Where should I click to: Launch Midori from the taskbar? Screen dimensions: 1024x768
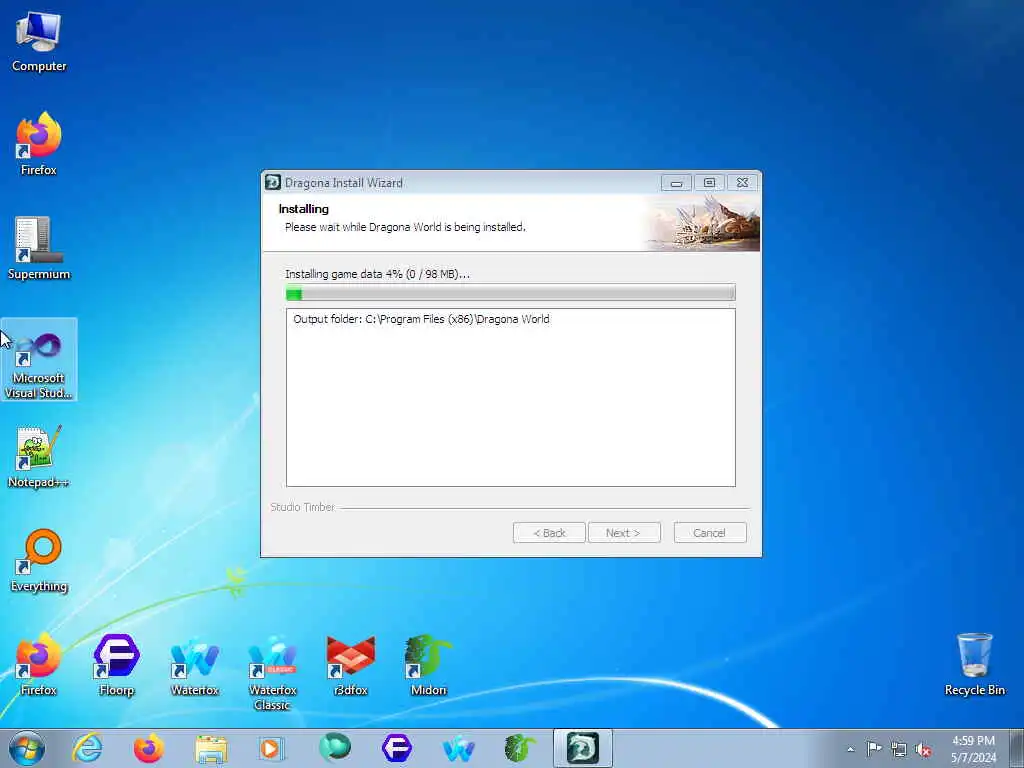pos(520,748)
